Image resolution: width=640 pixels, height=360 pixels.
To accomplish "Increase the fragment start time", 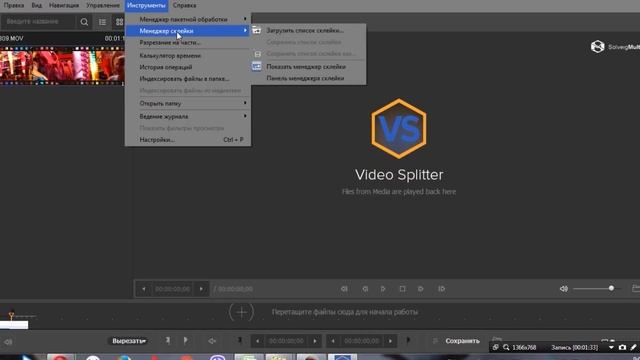I will (315, 341).
